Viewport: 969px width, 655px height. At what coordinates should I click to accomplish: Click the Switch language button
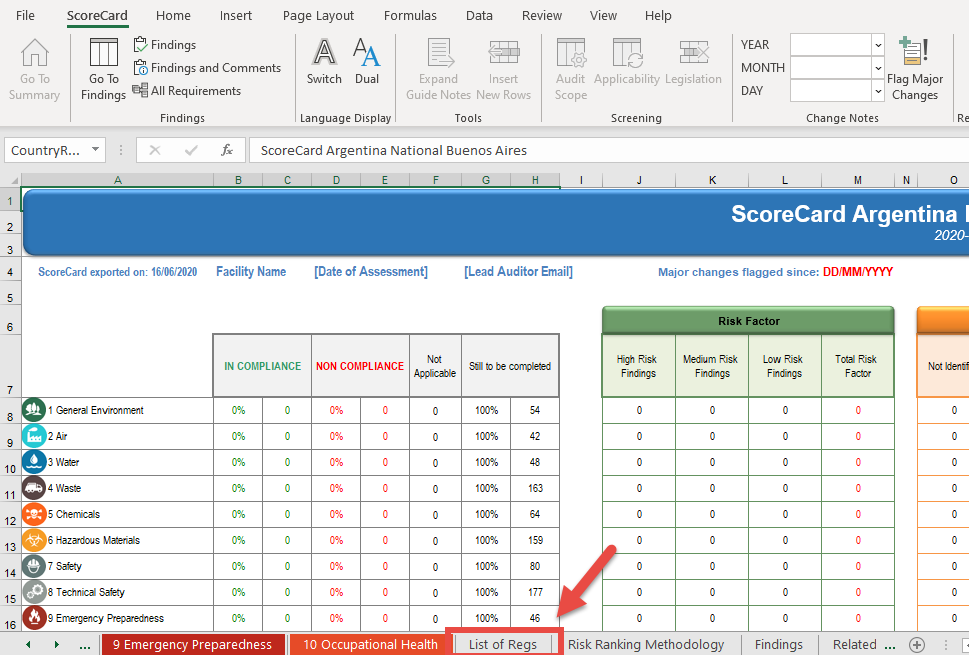pos(324,61)
